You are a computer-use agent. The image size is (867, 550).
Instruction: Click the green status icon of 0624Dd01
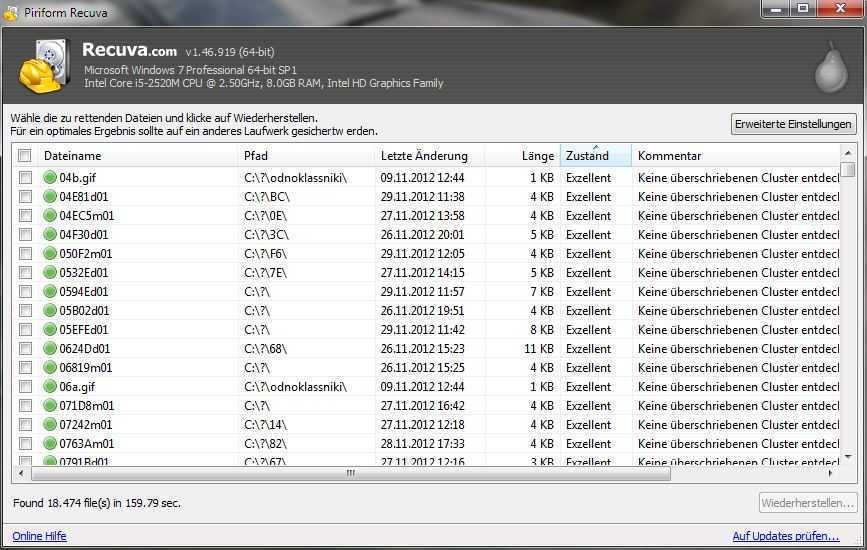point(50,348)
